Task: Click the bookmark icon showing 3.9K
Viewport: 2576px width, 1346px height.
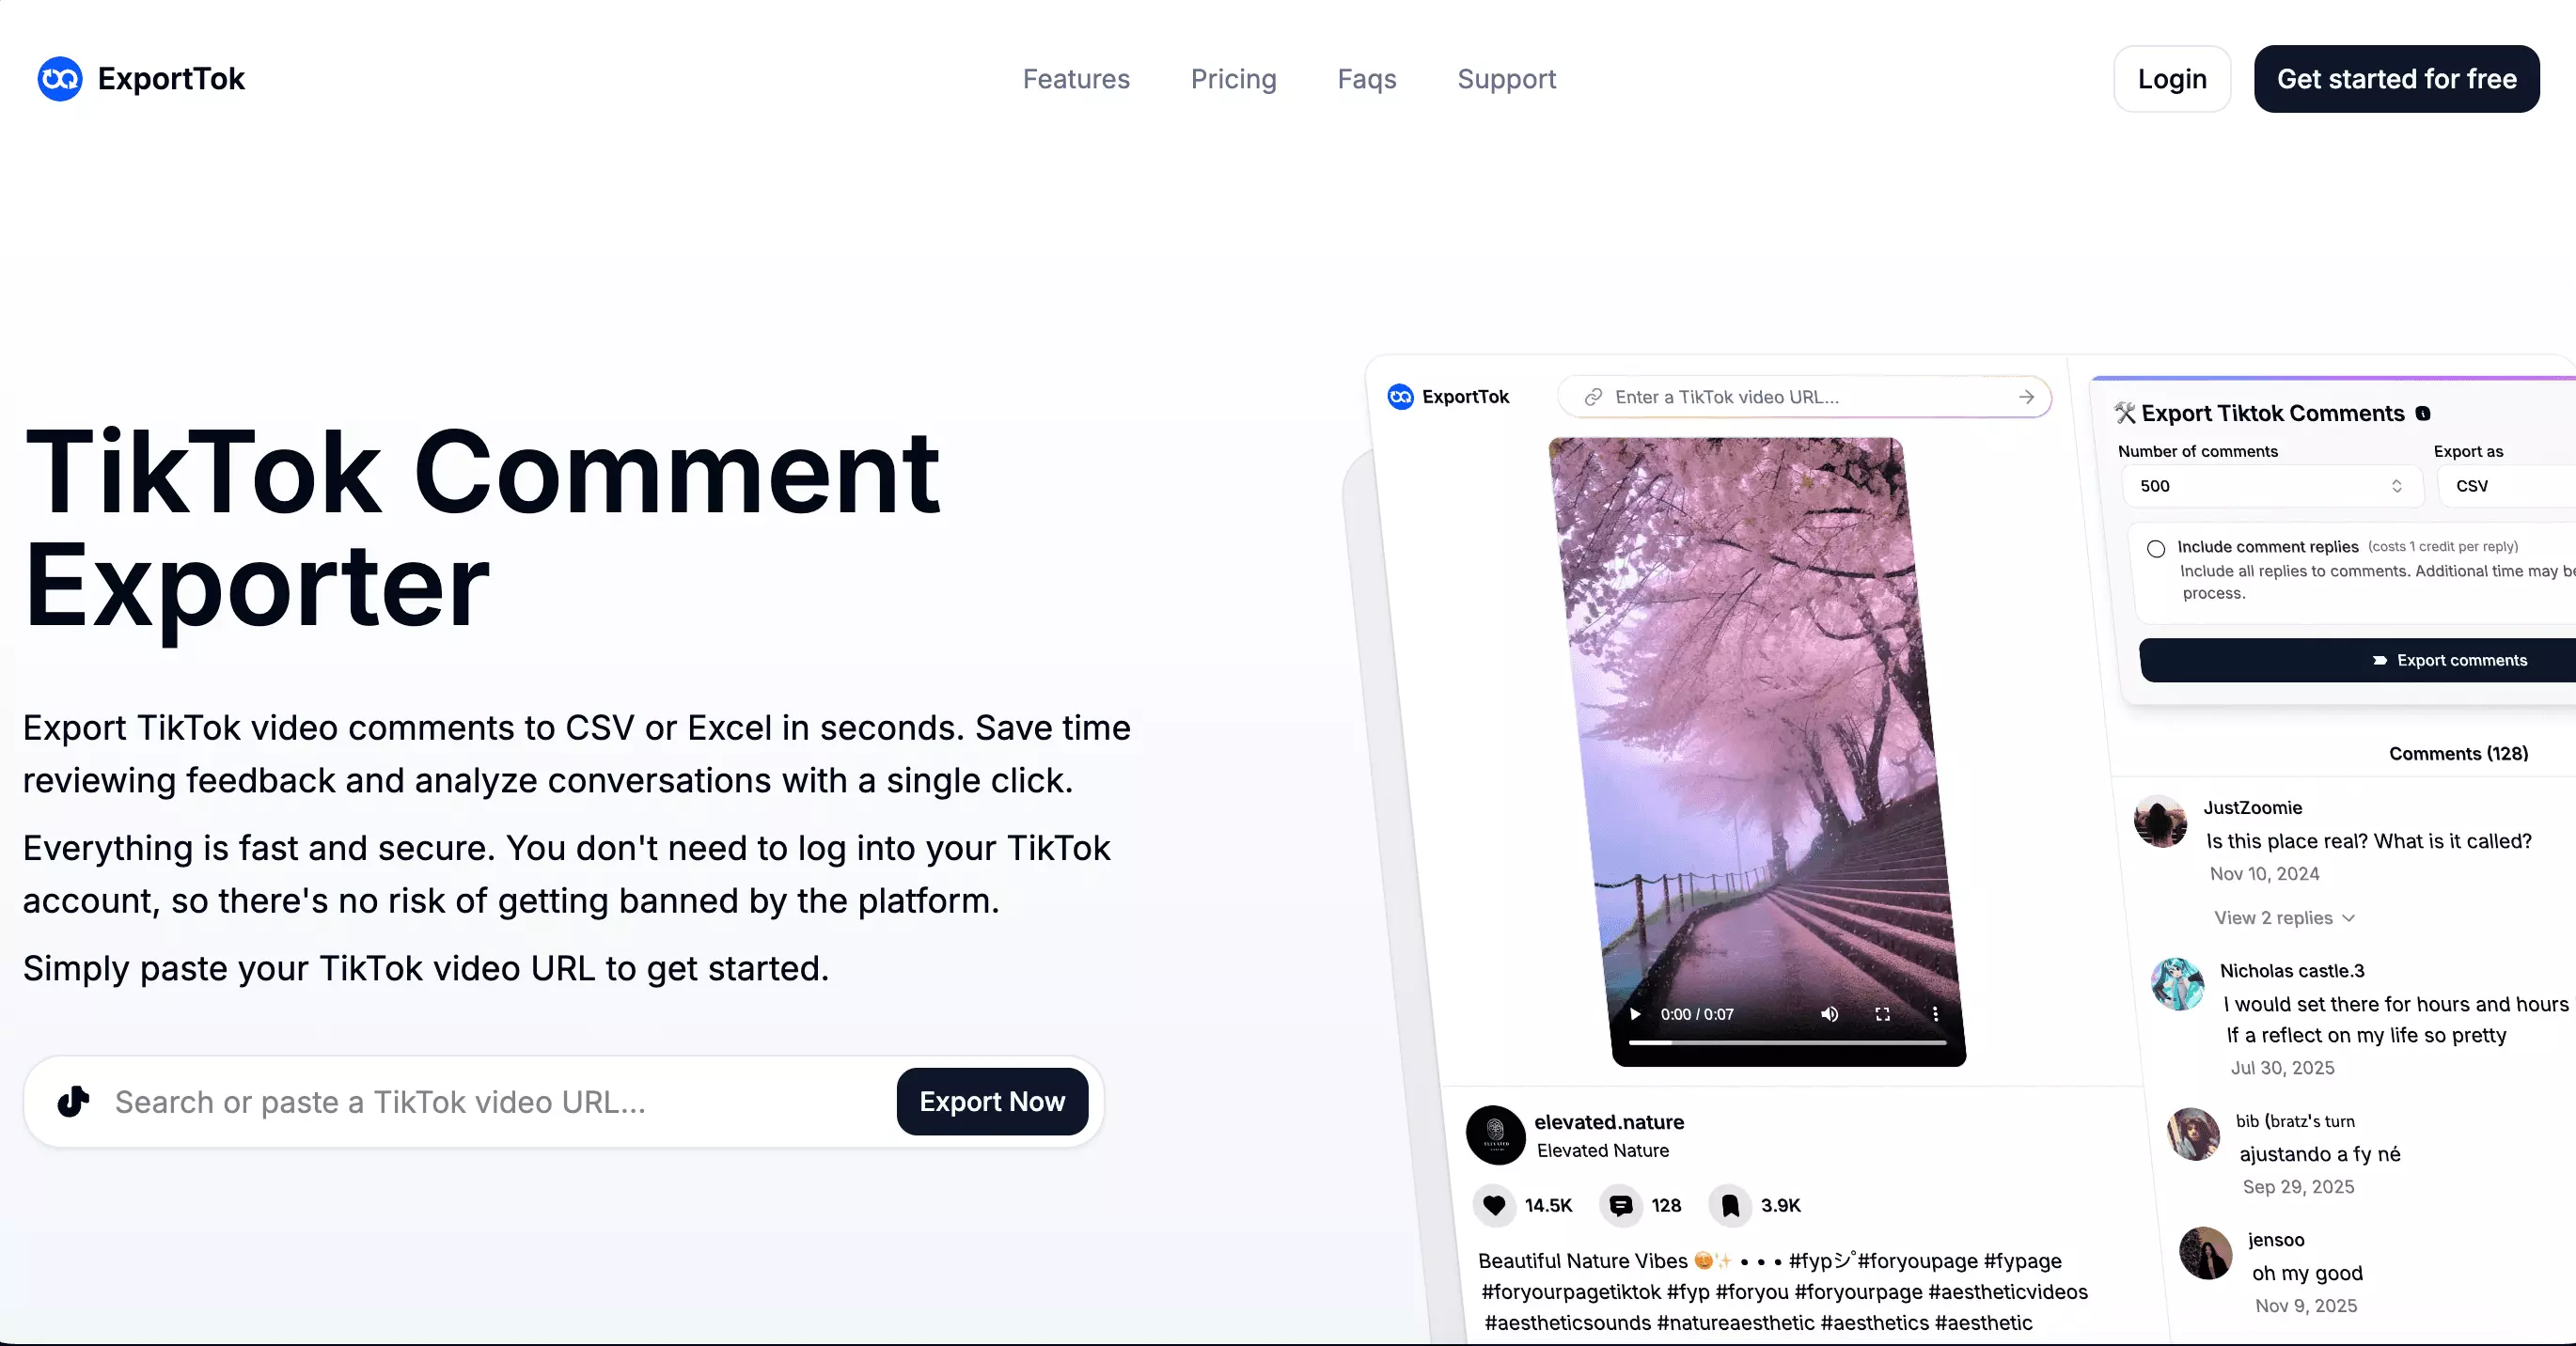Action: pyautogui.click(x=1730, y=1205)
